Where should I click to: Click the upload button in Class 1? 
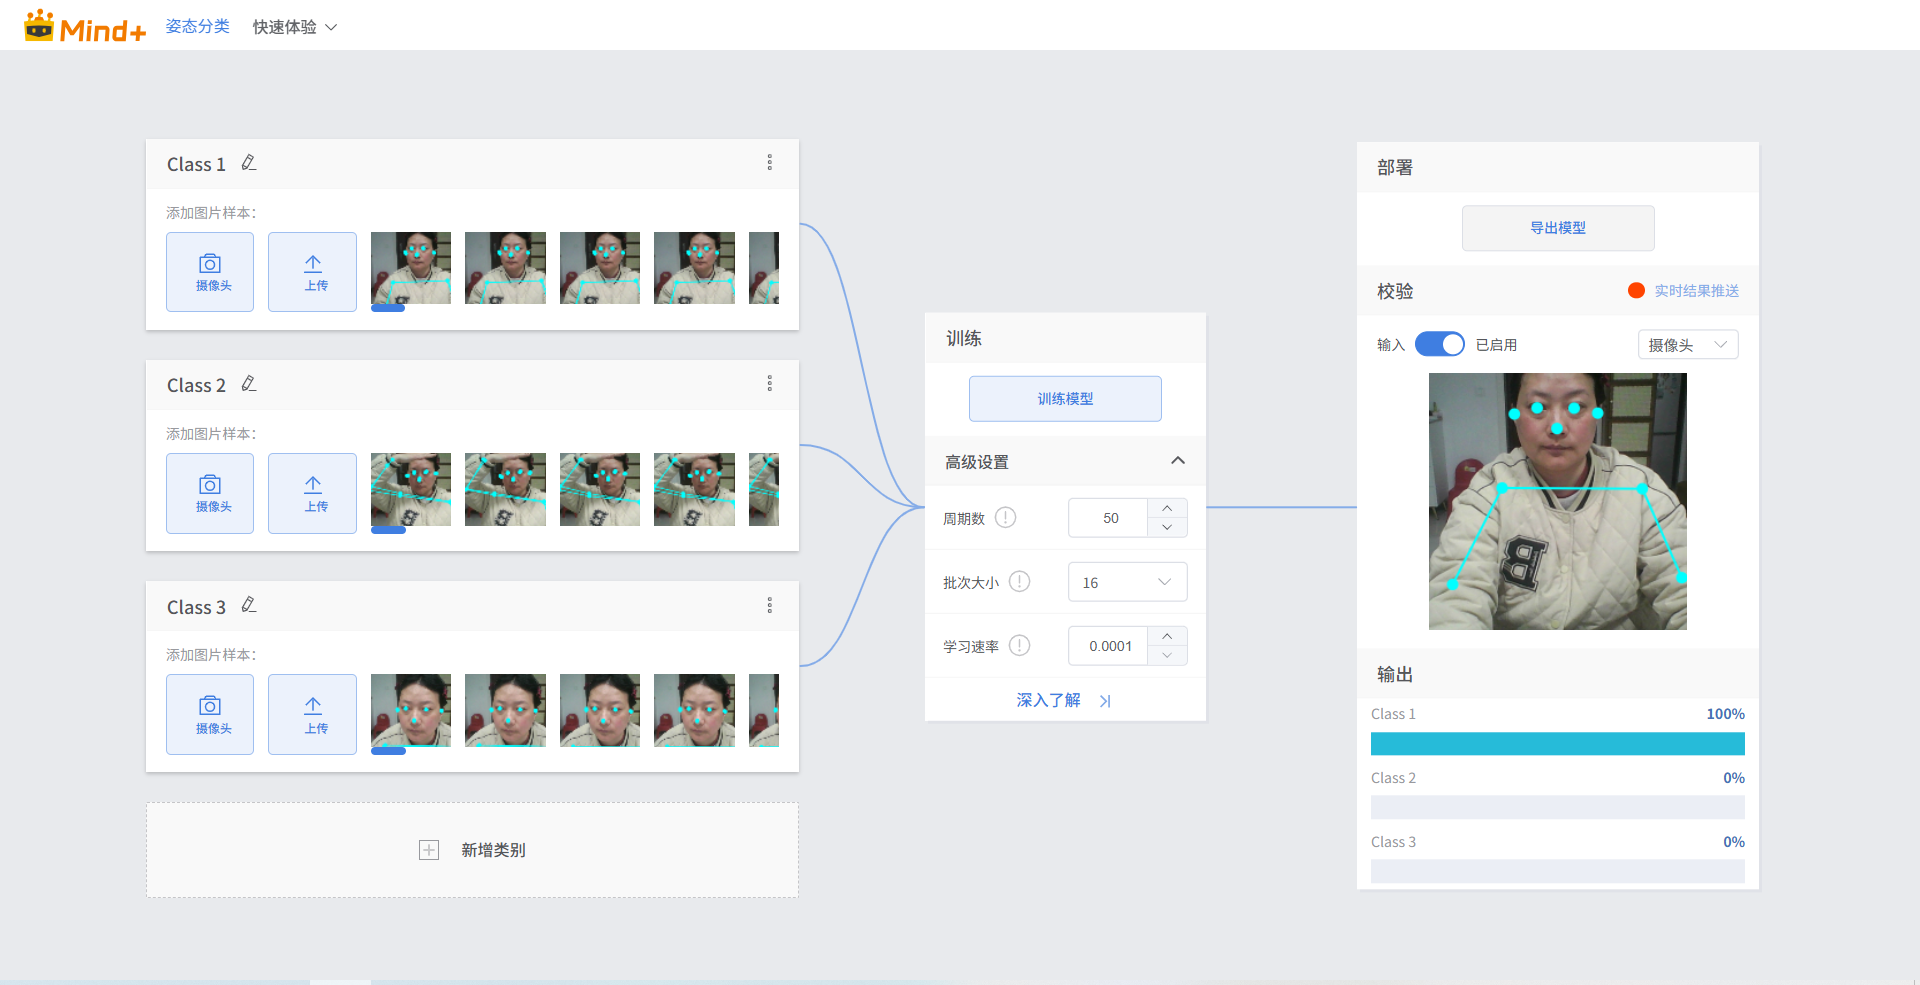click(312, 272)
